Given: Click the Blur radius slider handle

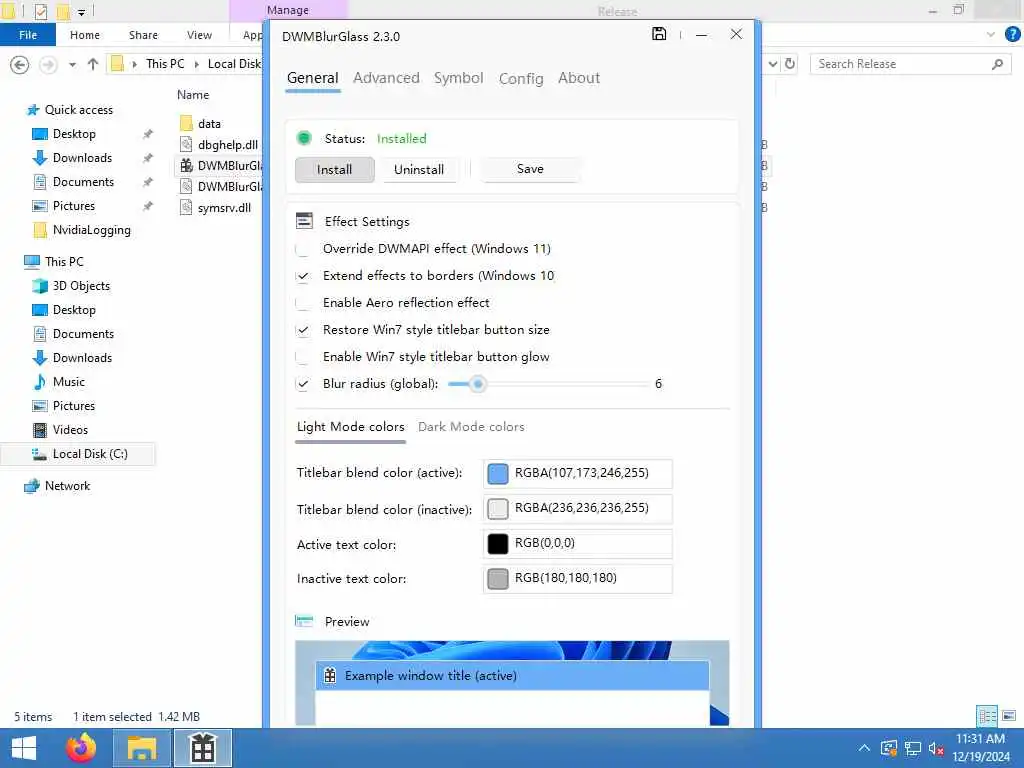Looking at the screenshot, I should coord(478,384).
